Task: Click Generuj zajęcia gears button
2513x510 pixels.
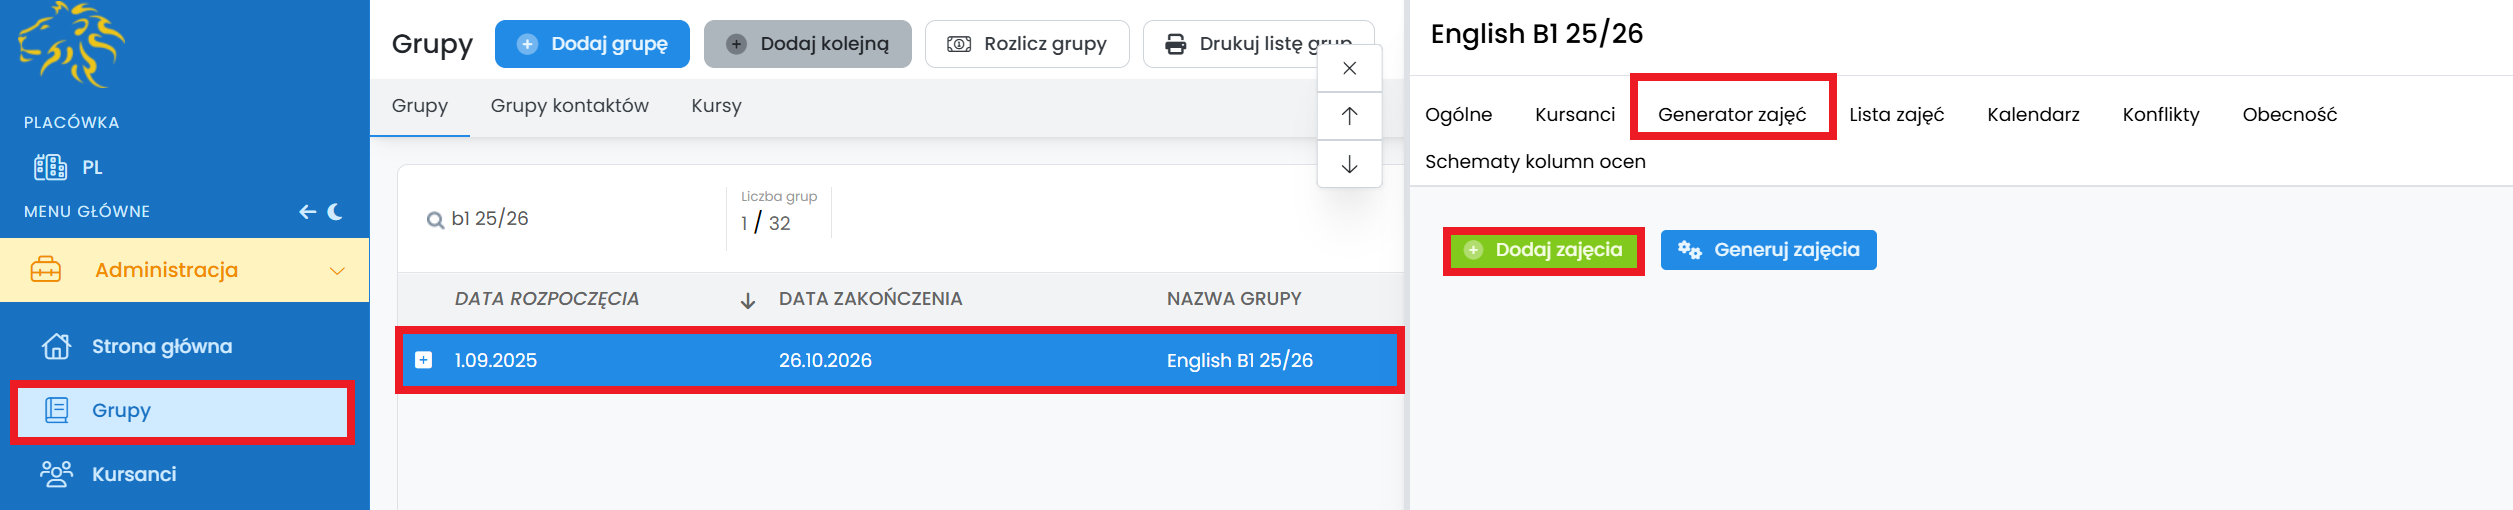Action: (1768, 250)
